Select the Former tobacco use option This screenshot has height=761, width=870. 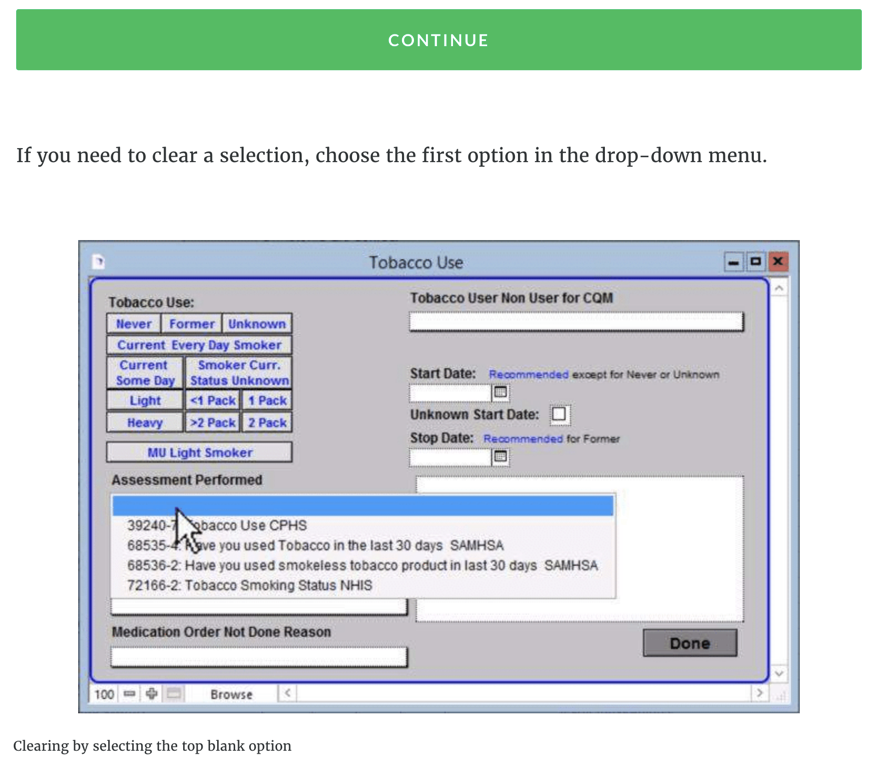[x=191, y=324]
